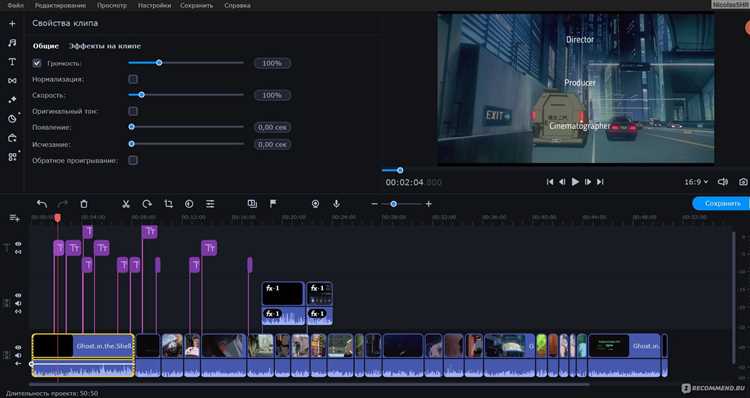Zoom out timeline with minus icon
The width and height of the screenshot is (750, 398).
pos(375,204)
